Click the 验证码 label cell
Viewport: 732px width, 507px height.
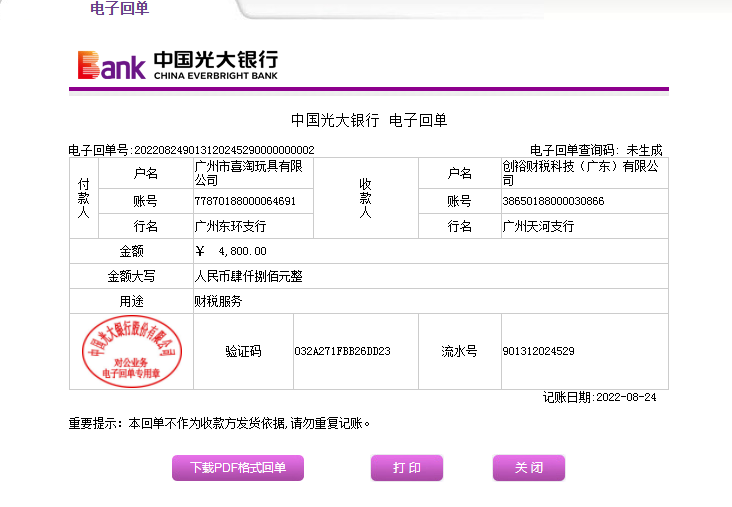pos(243,351)
